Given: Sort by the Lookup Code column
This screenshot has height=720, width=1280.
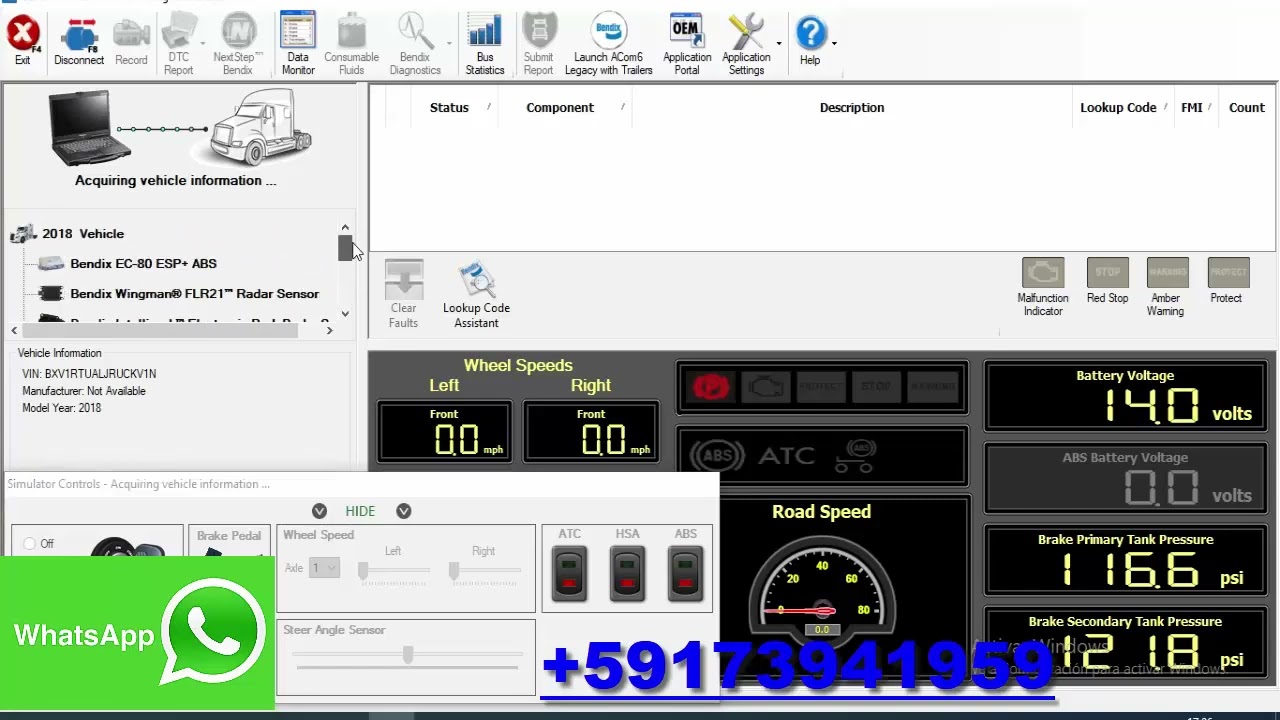Looking at the screenshot, I should (x=1118, y=107).
